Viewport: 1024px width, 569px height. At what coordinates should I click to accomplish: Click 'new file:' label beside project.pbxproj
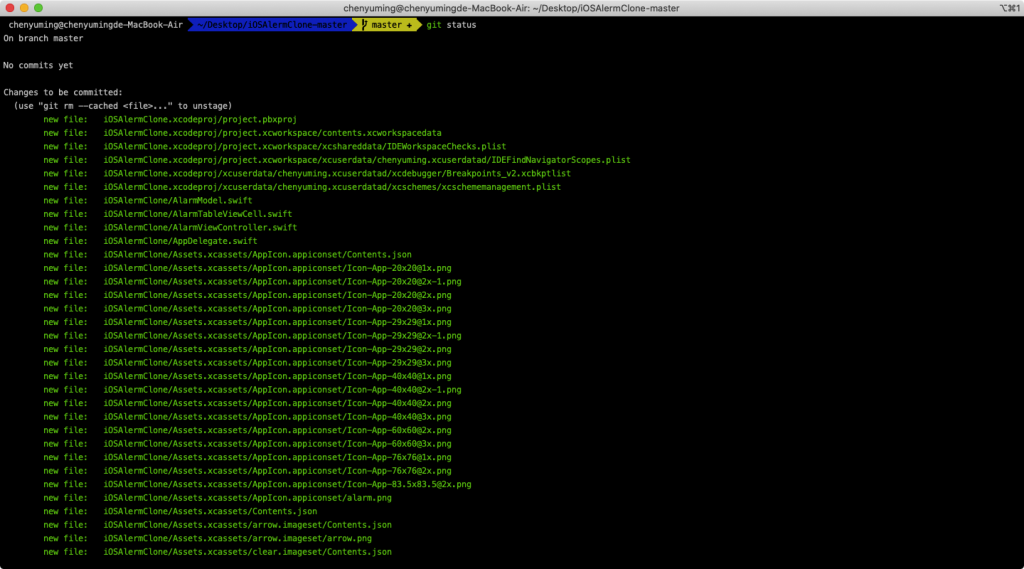click(x=65, y=120)
